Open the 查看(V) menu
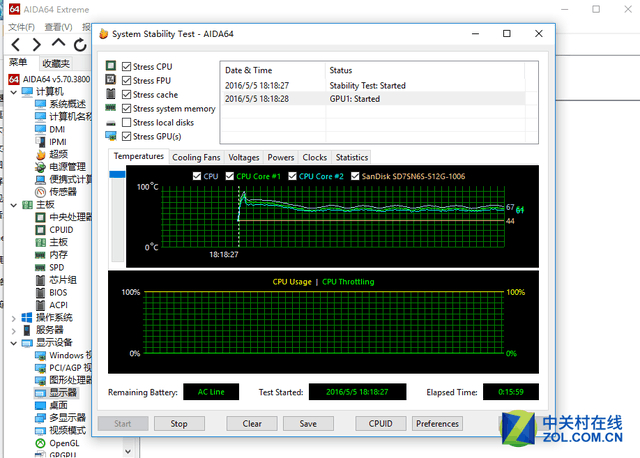This screenshot has width=640, height=458. (x=58, y=27)
